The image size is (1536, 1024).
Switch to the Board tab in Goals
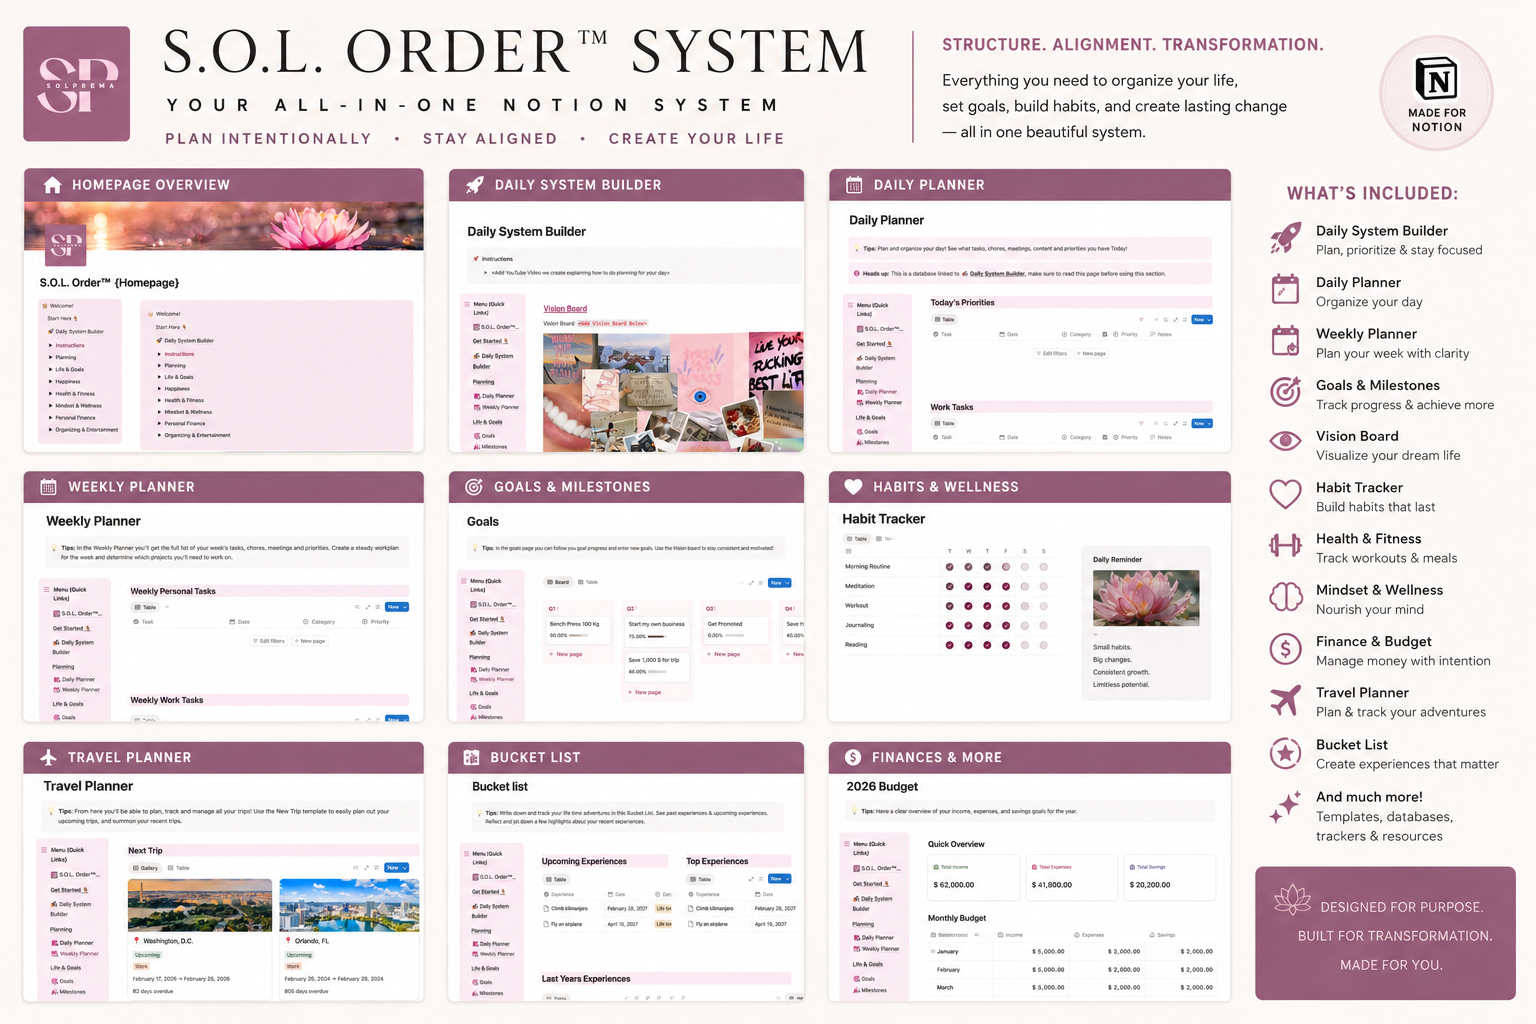click(558, 582)
